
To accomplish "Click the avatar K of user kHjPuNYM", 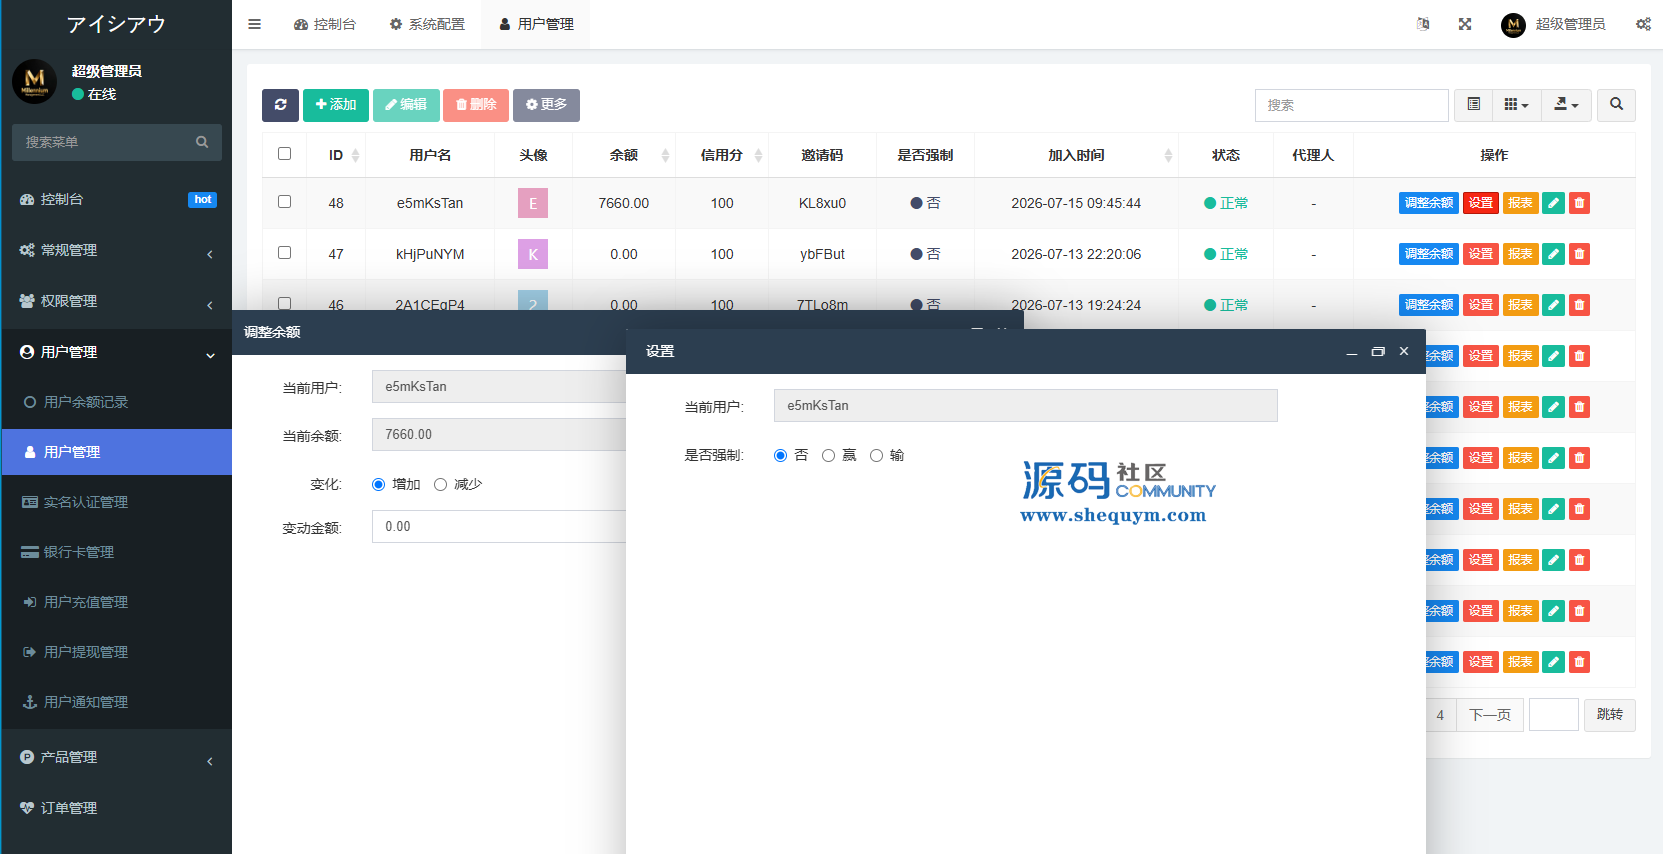I will pyautogui.click(x=533, y=254).
